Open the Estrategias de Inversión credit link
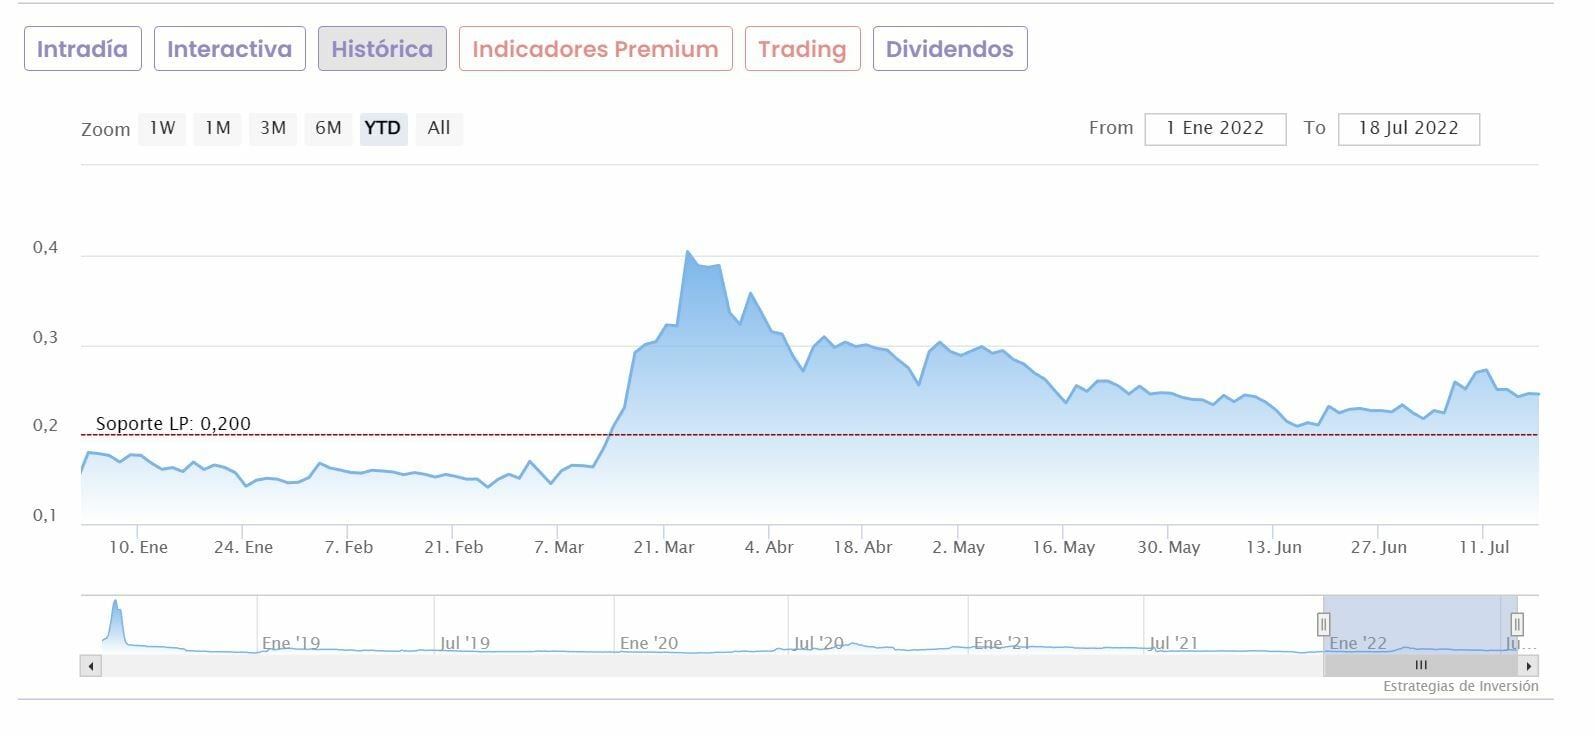This screenshot has width=1595, height=736. click(1460, 687)
